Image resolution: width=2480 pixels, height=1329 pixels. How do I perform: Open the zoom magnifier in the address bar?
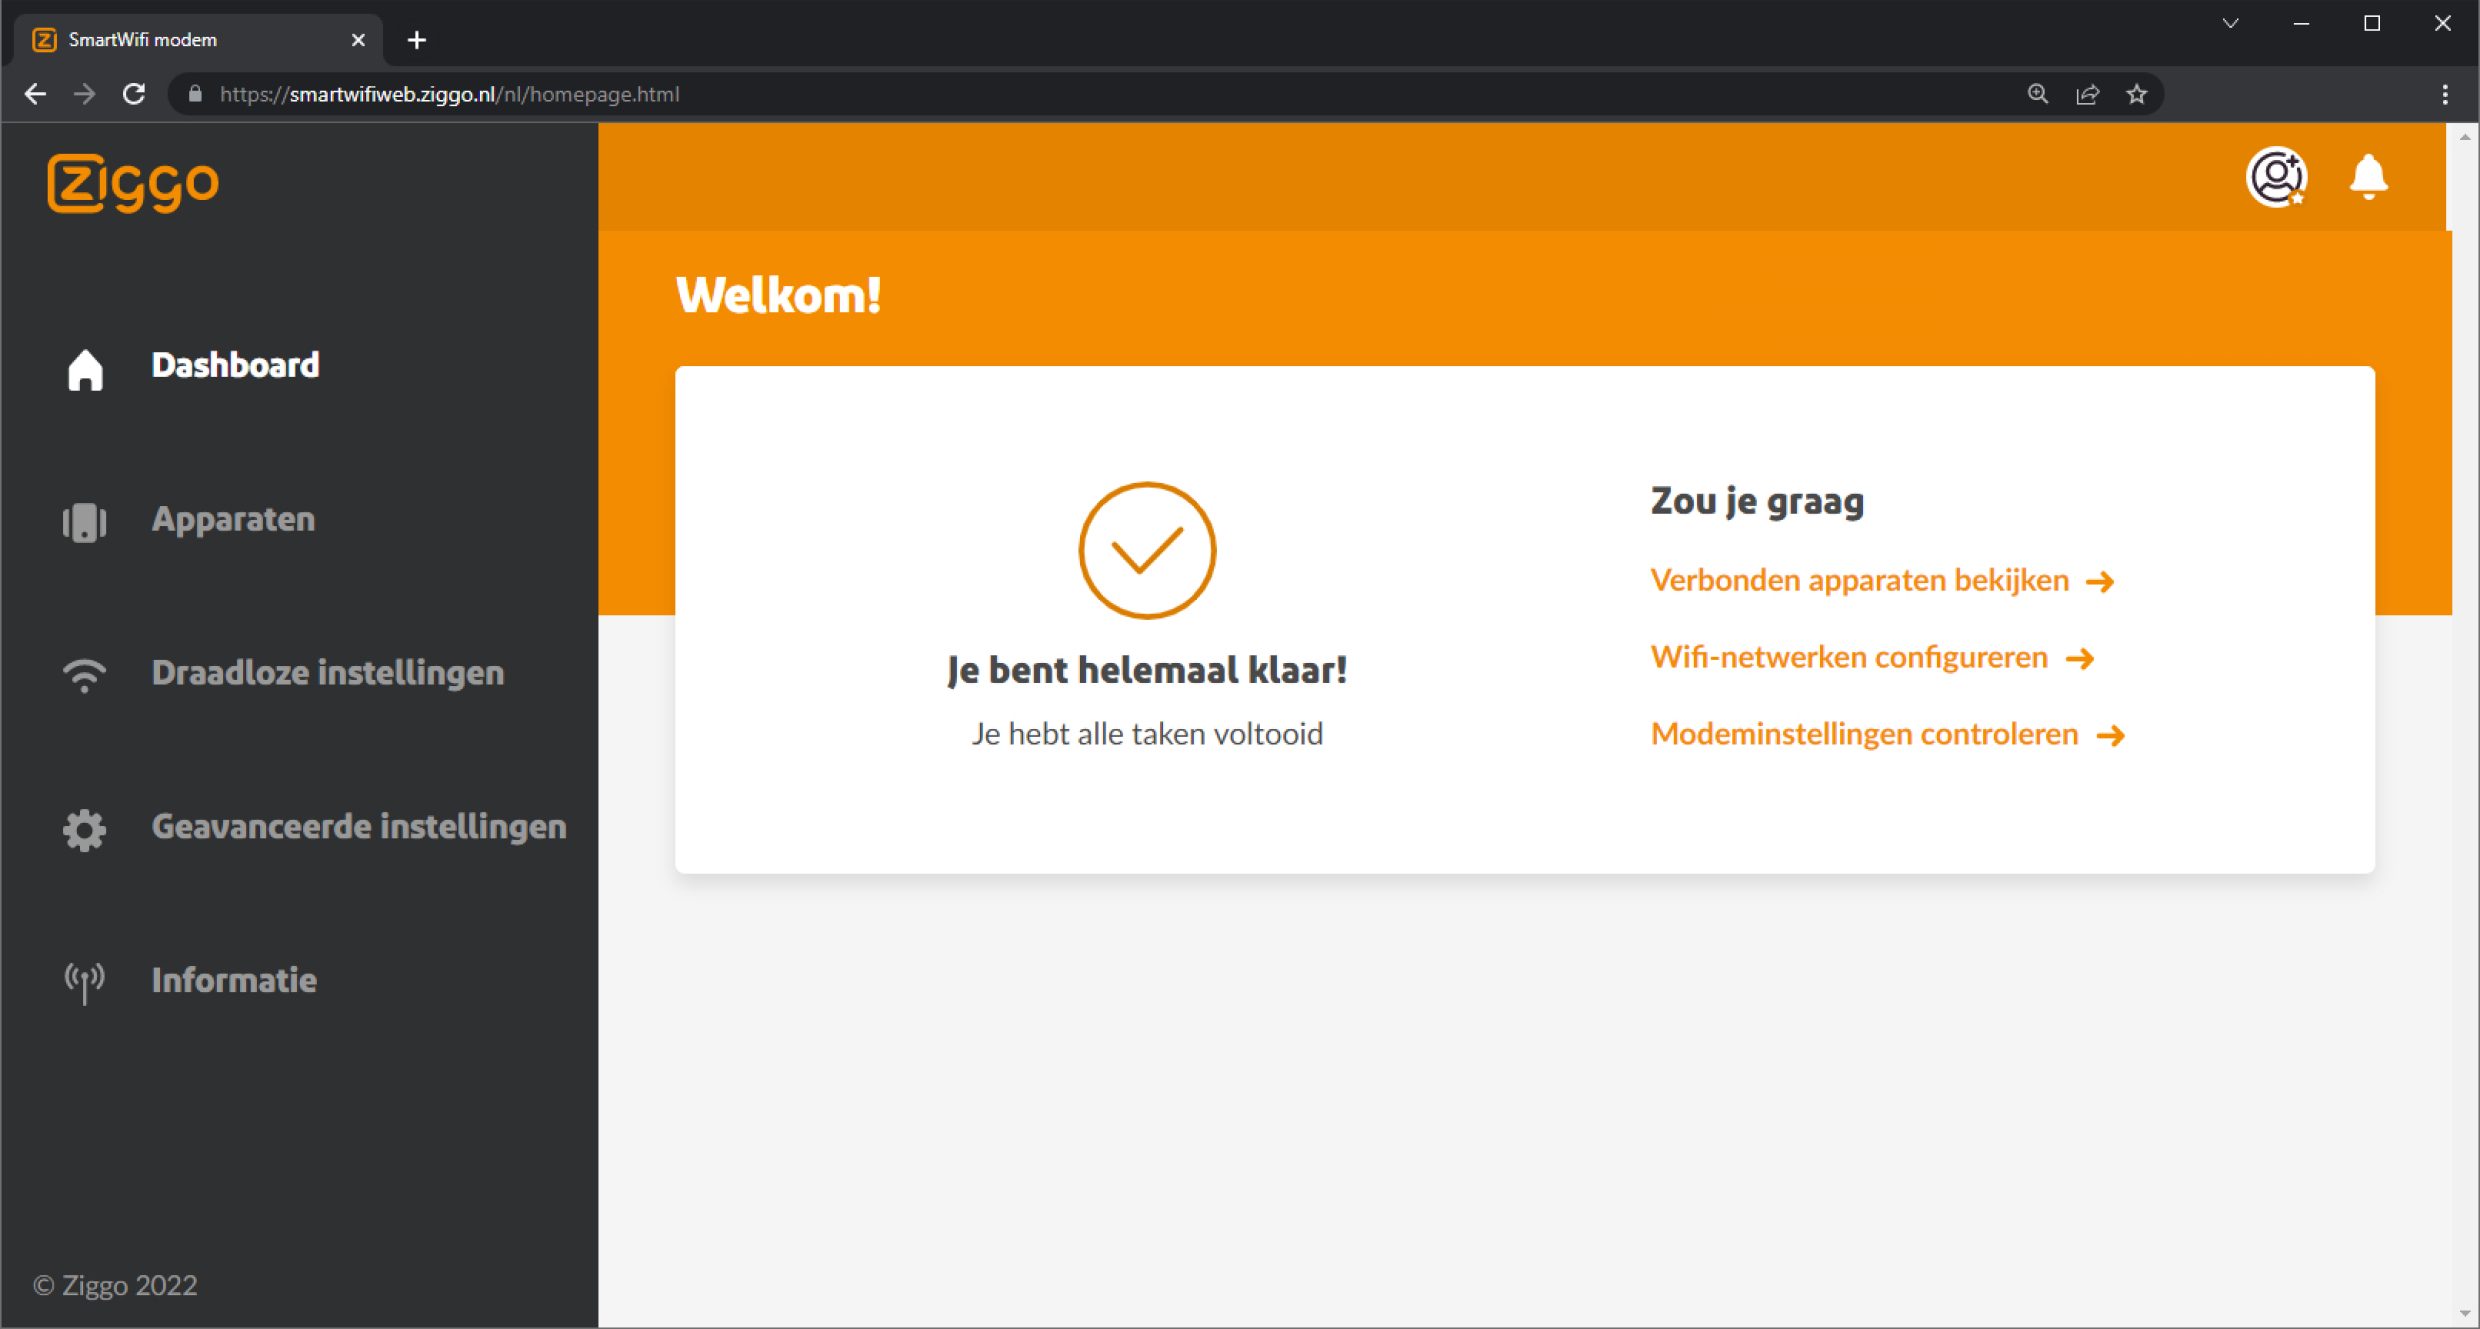(2038, 94)
